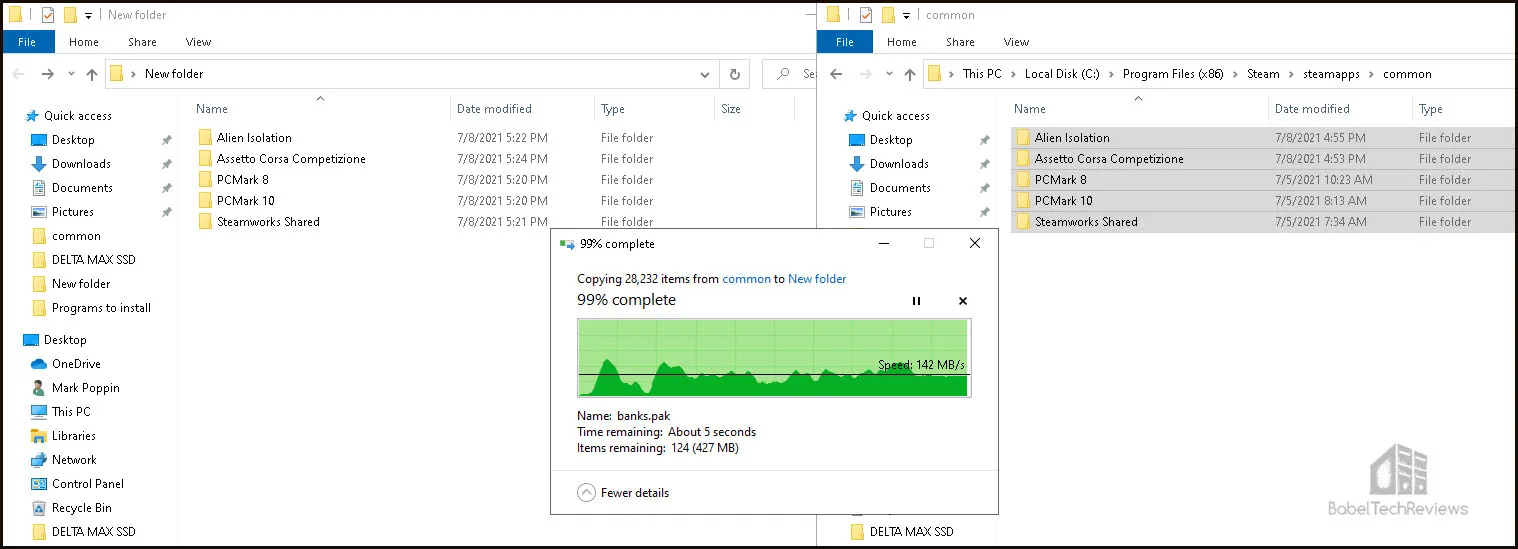Go back in common window
This screenshot has height=549, width=1518.
point(837,74)
